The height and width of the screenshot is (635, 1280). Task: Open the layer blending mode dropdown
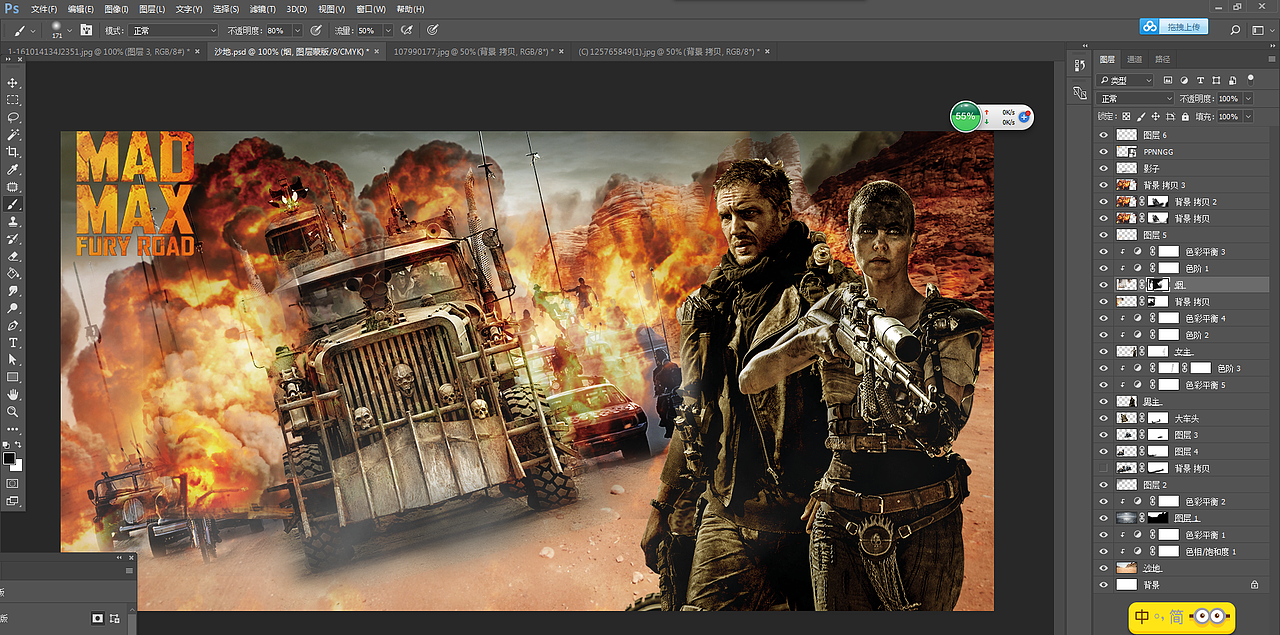pos(1135,99)
